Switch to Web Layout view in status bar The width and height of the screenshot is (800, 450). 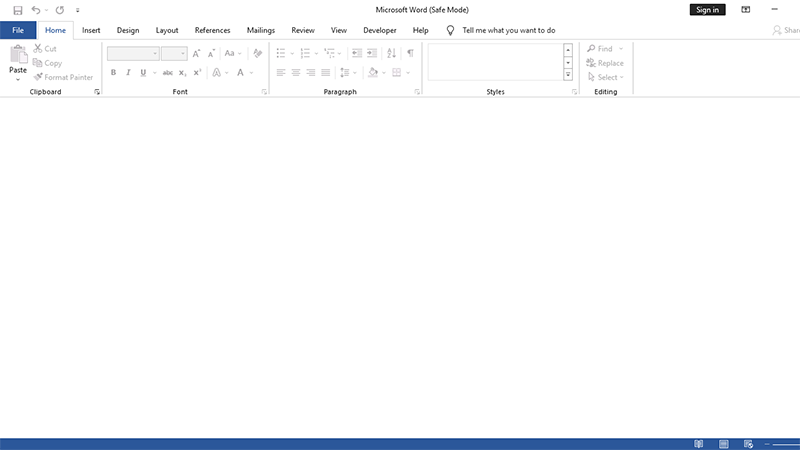pyautogui.click(x=747, y=444)
